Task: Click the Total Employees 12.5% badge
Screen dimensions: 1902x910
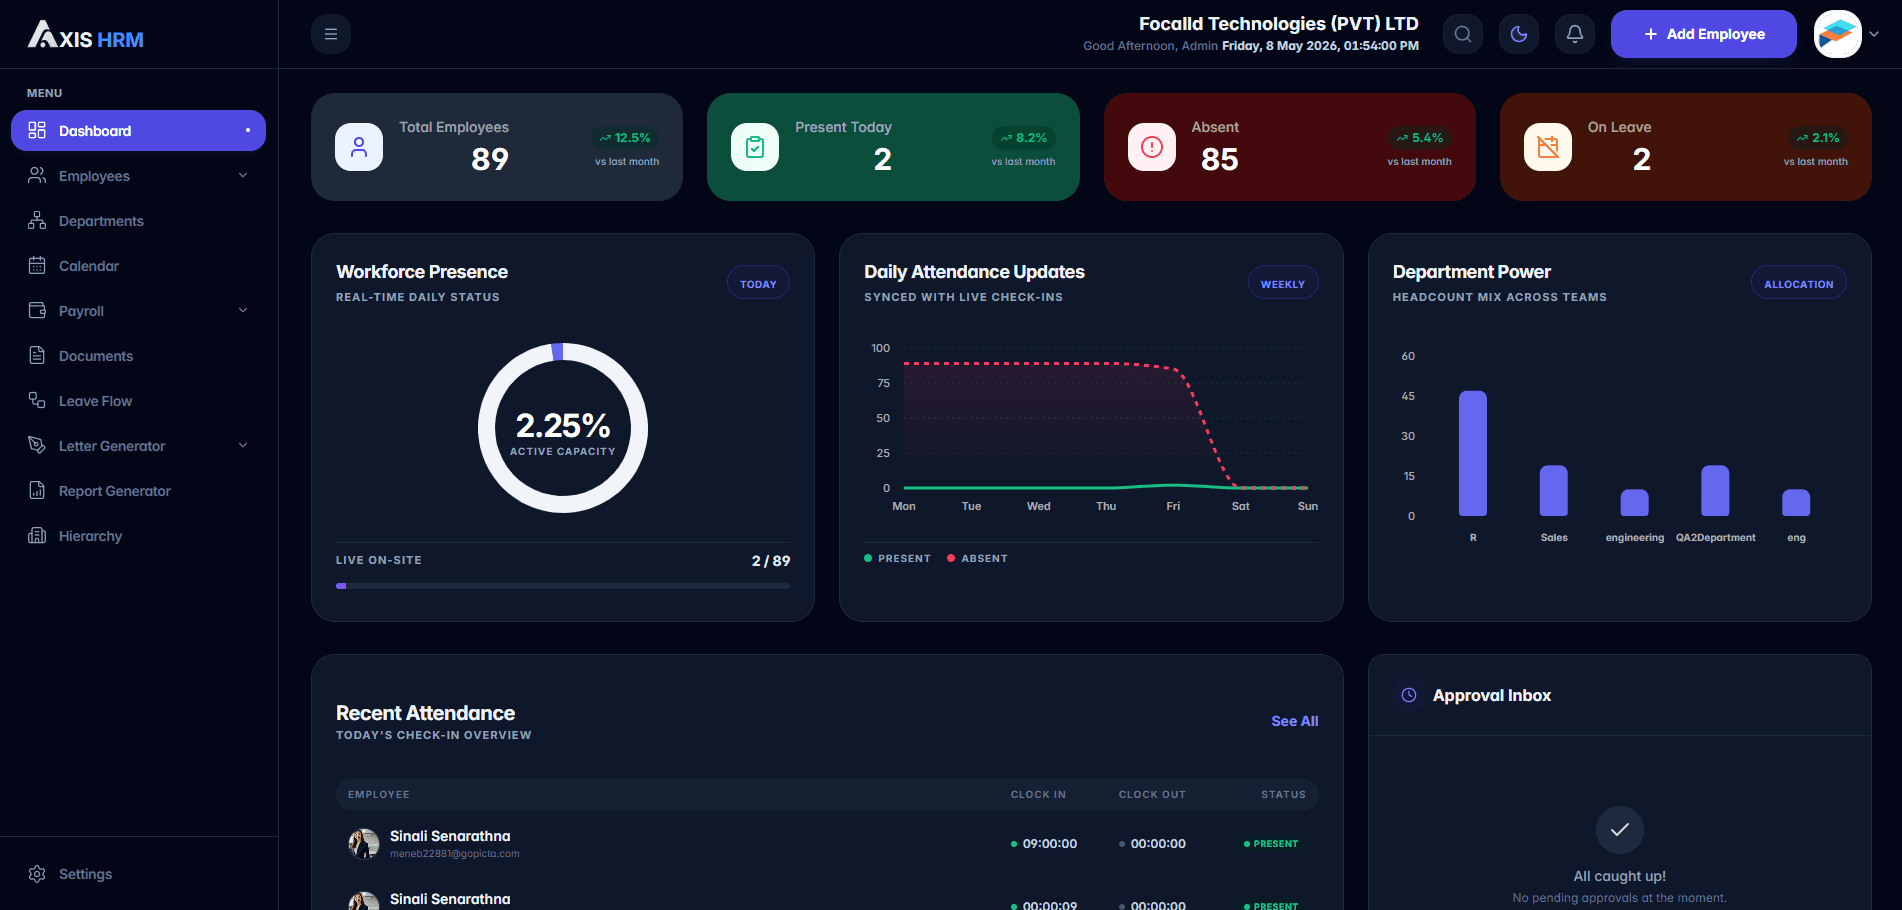Action: point(625,138)
